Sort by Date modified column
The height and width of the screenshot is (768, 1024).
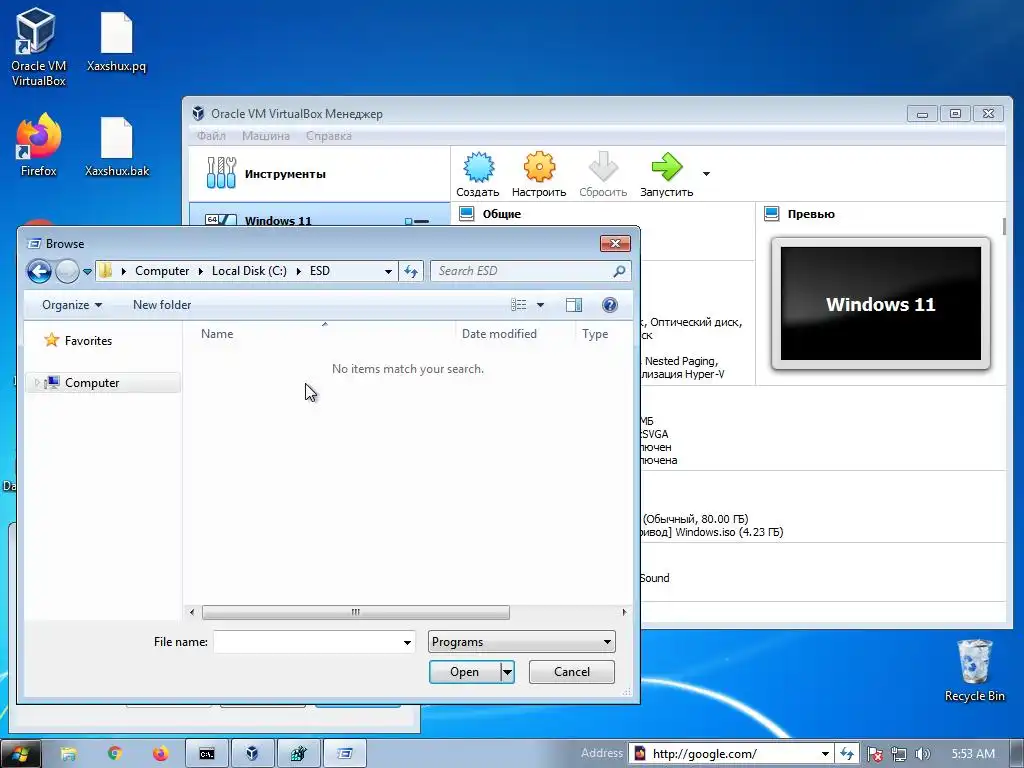[499, 334]
